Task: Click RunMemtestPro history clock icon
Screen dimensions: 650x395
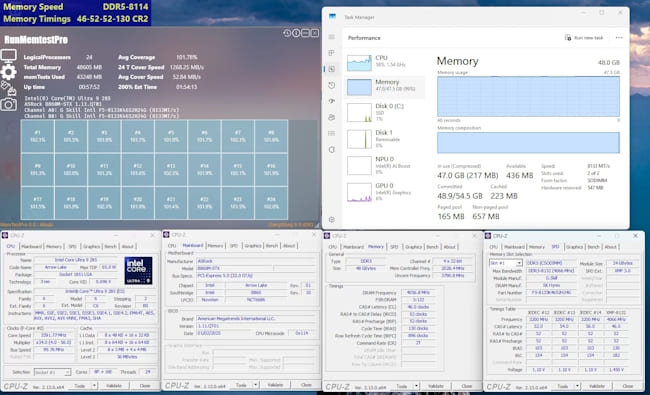Action: tap(287, 33)
